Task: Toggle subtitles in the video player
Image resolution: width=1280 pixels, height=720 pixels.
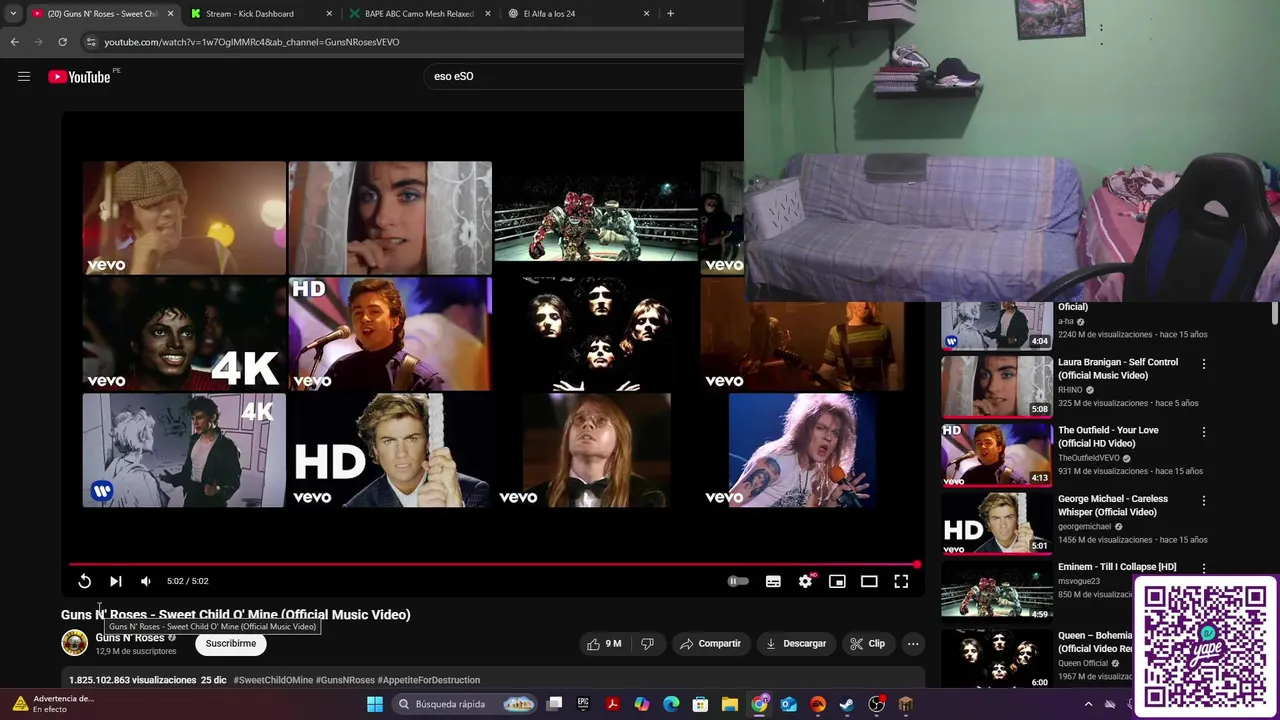Action: 773,581
